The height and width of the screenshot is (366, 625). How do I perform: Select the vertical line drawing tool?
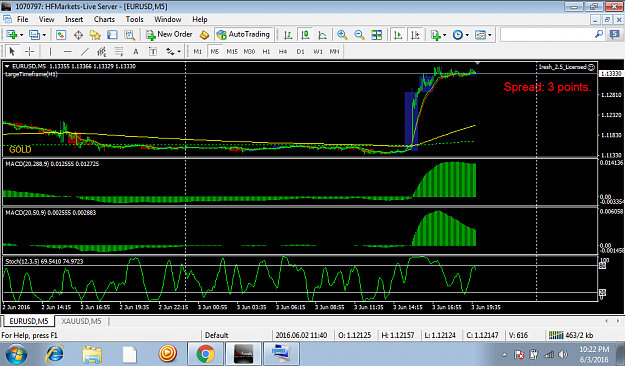pyautogui.click(x=50, y=51)
